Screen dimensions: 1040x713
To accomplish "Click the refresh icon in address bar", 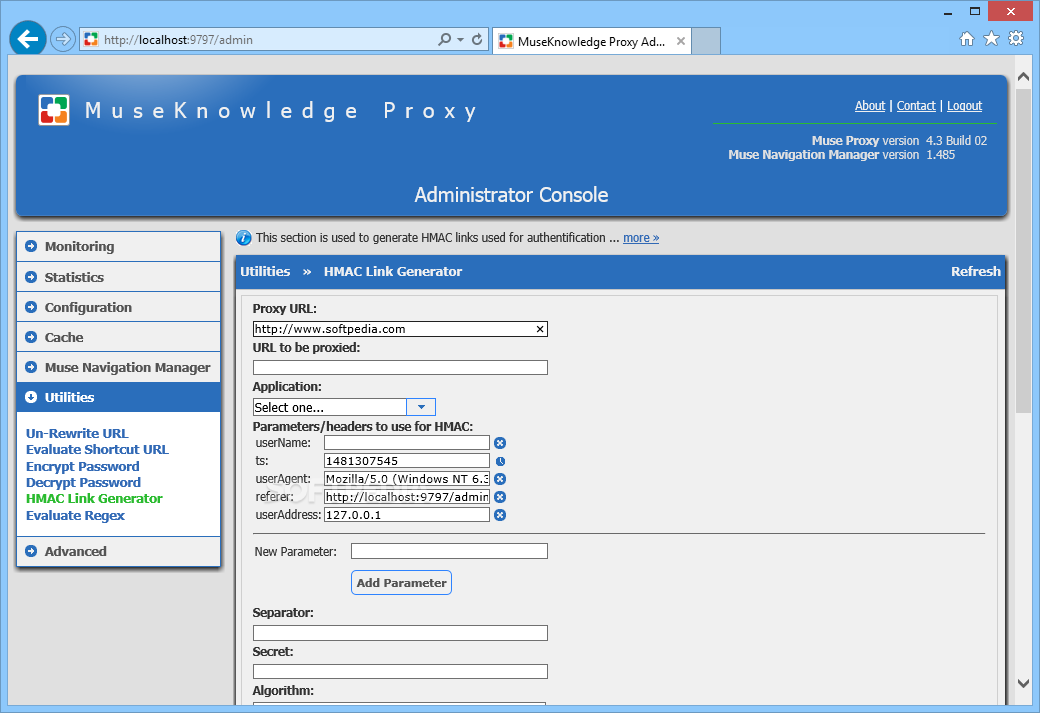I will click(x=477, y=40).
